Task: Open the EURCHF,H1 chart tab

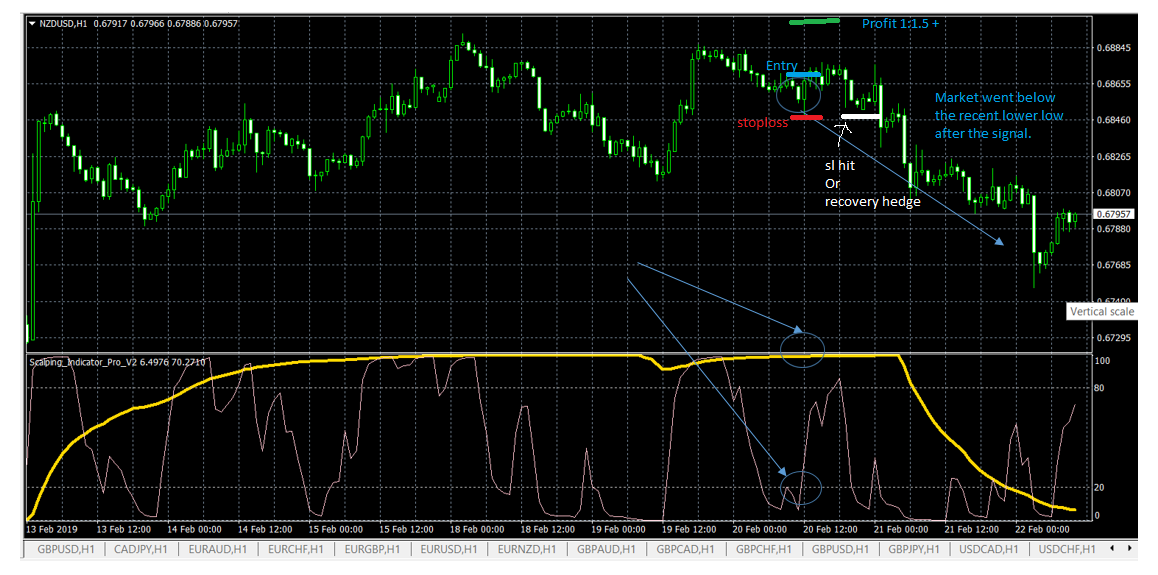Action: click(x=298, y=549)
